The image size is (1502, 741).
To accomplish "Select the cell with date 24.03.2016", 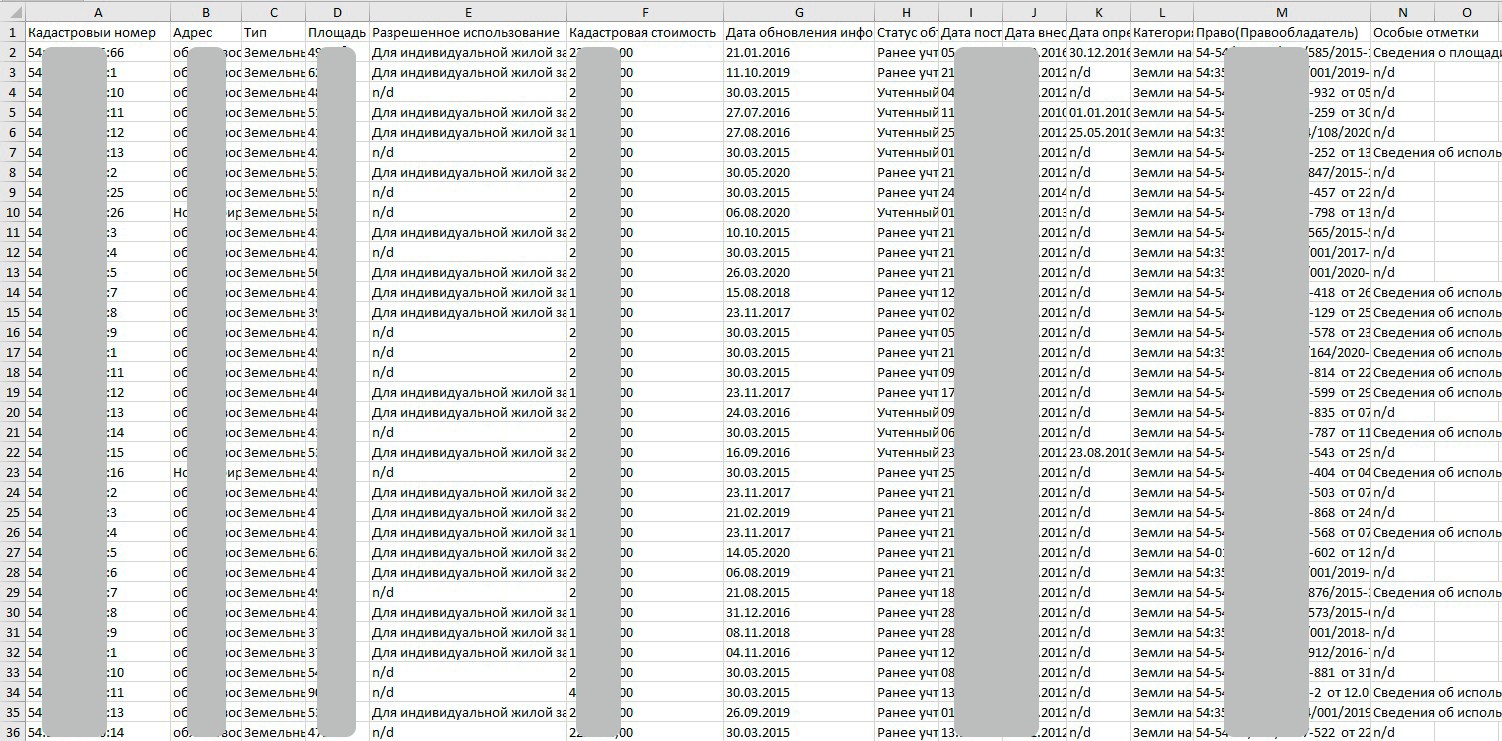I will [799, 412].
